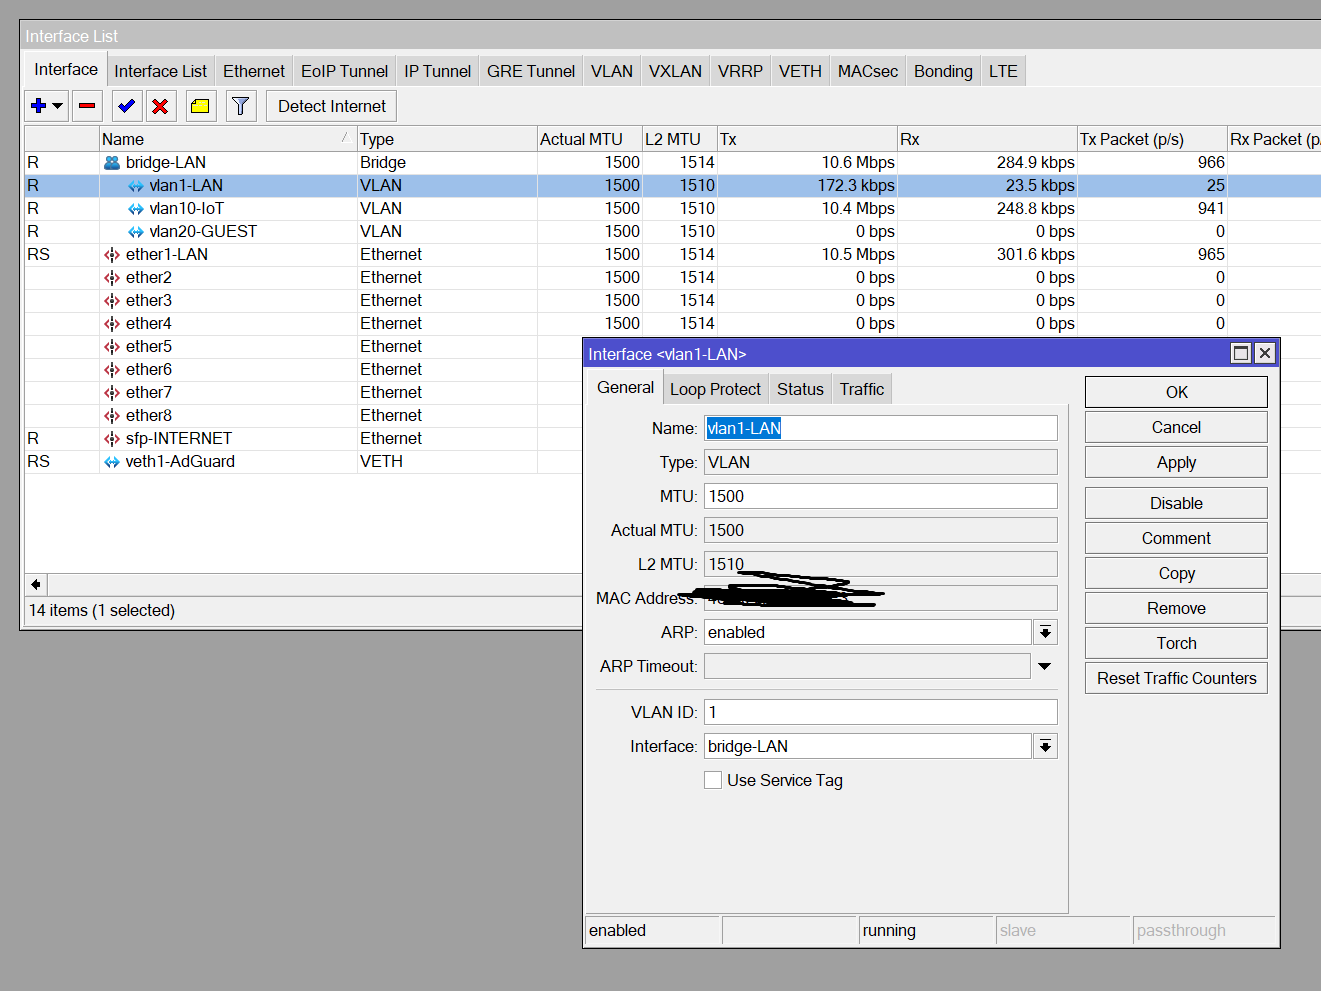Click the ether5 ethernet icon
Viewport: 1321px width, 991px height.
112,347
